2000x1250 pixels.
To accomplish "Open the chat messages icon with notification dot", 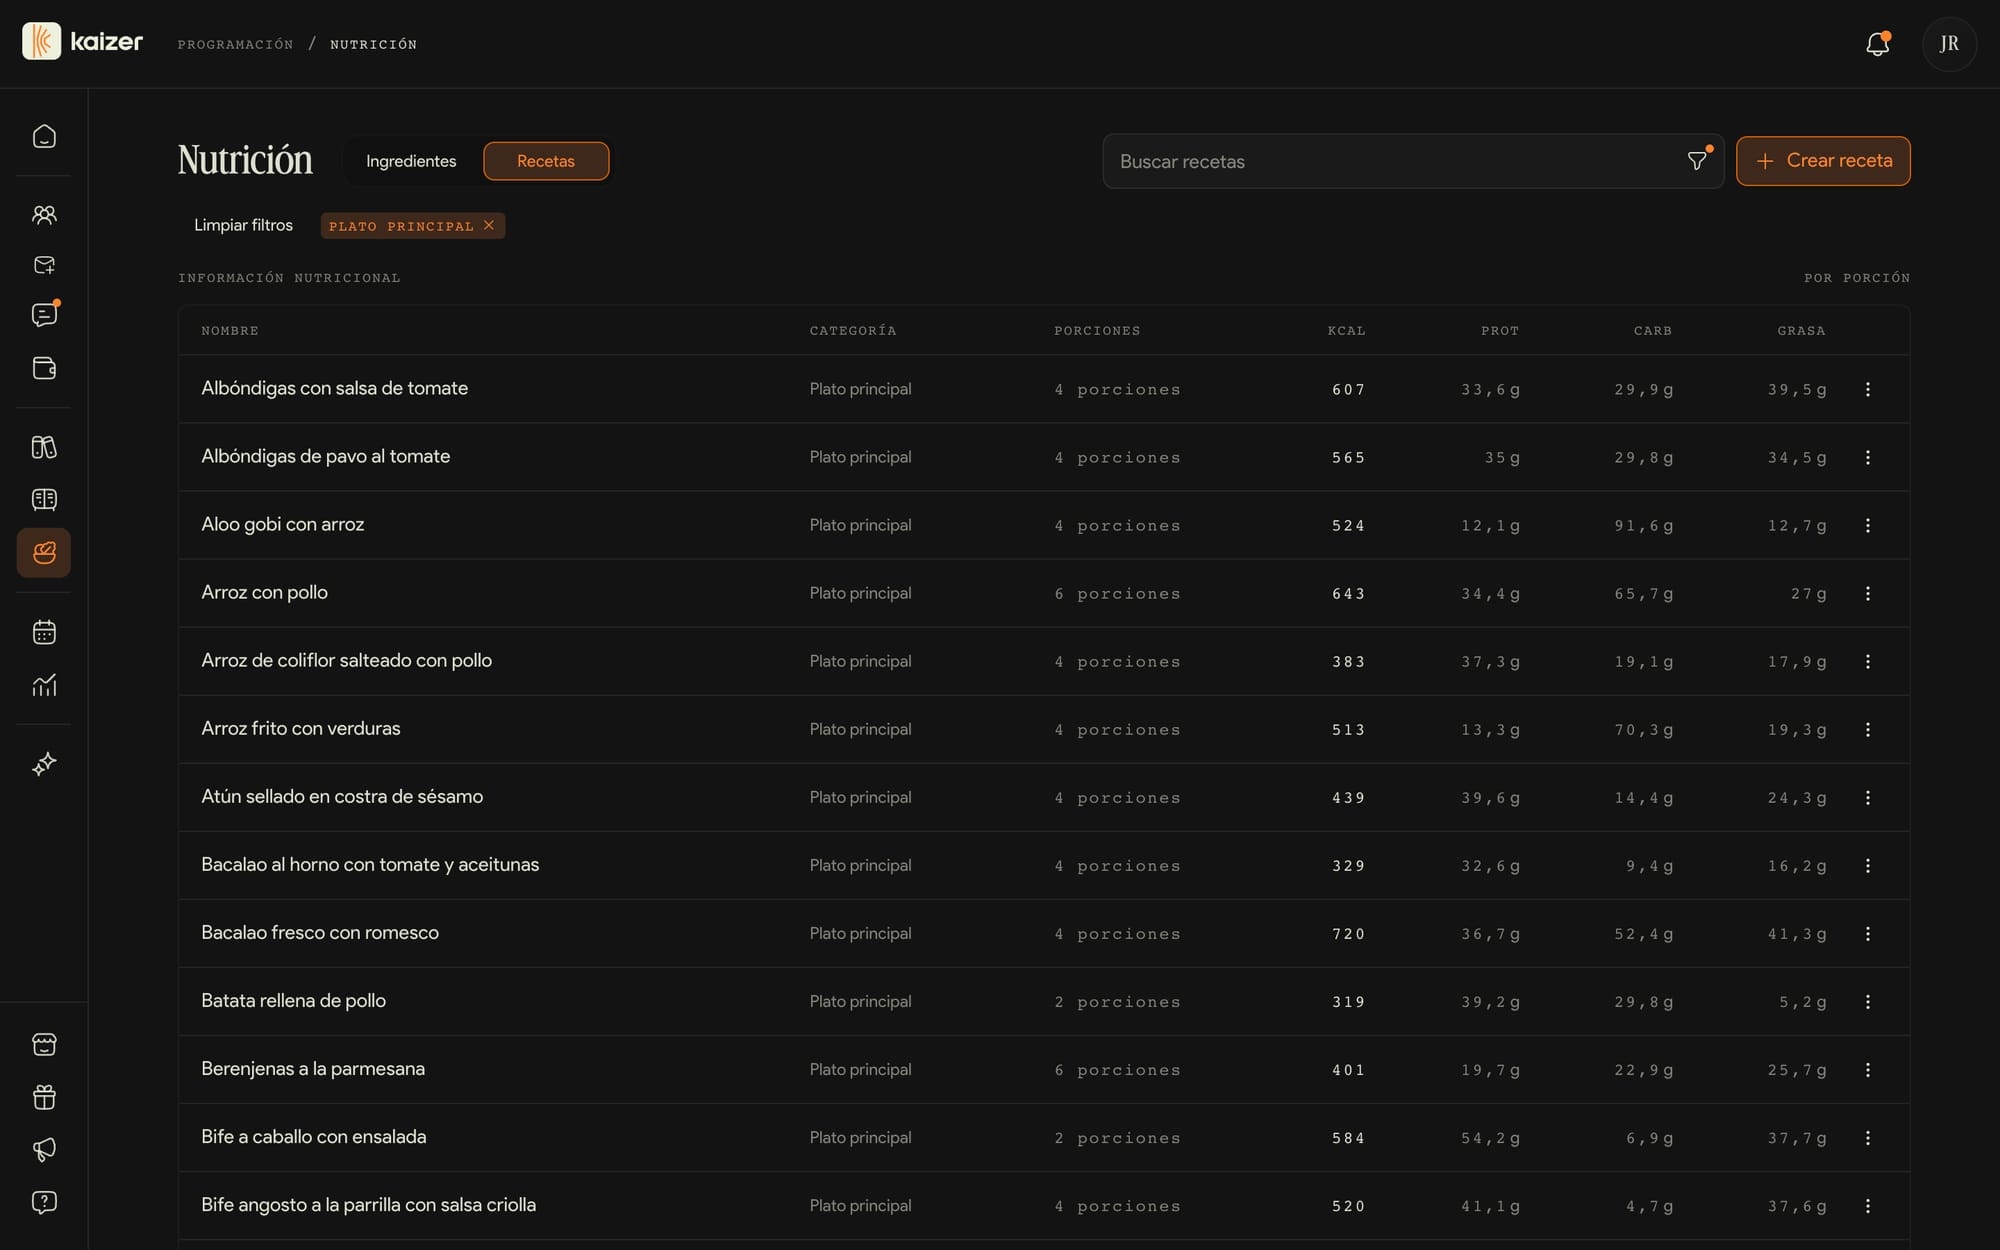I will (x=44, y=314).
